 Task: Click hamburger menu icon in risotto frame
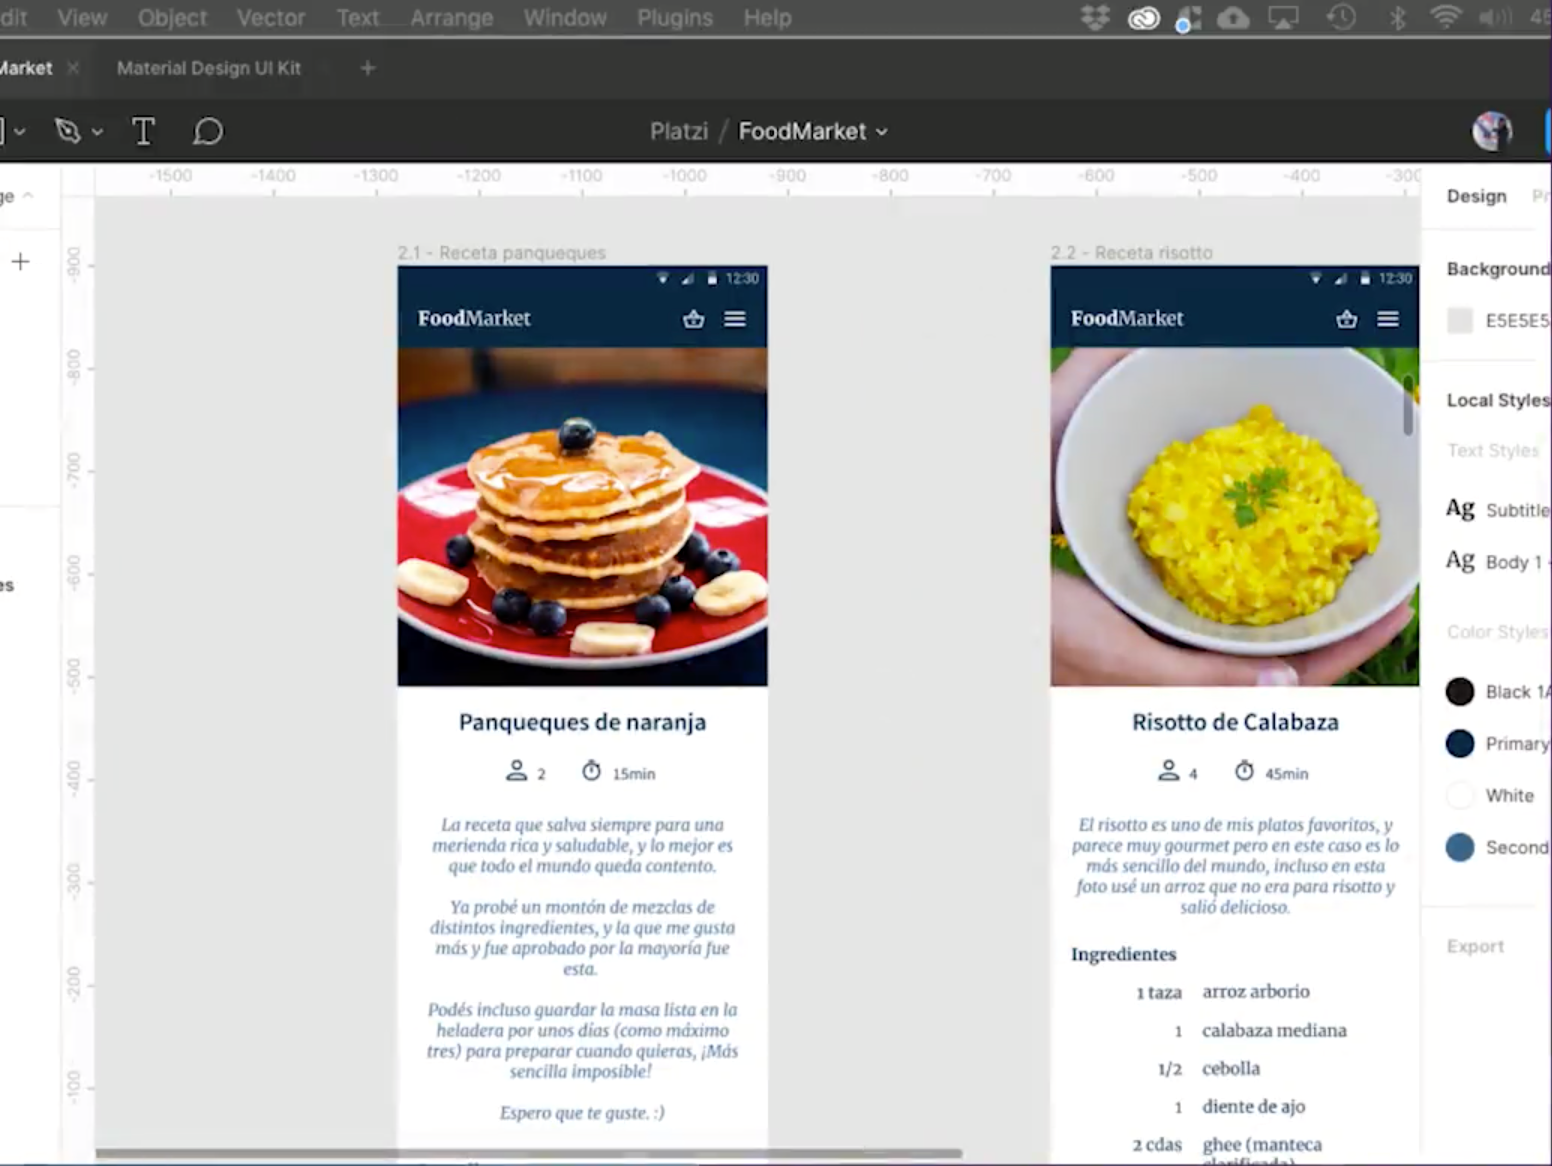1387,319
